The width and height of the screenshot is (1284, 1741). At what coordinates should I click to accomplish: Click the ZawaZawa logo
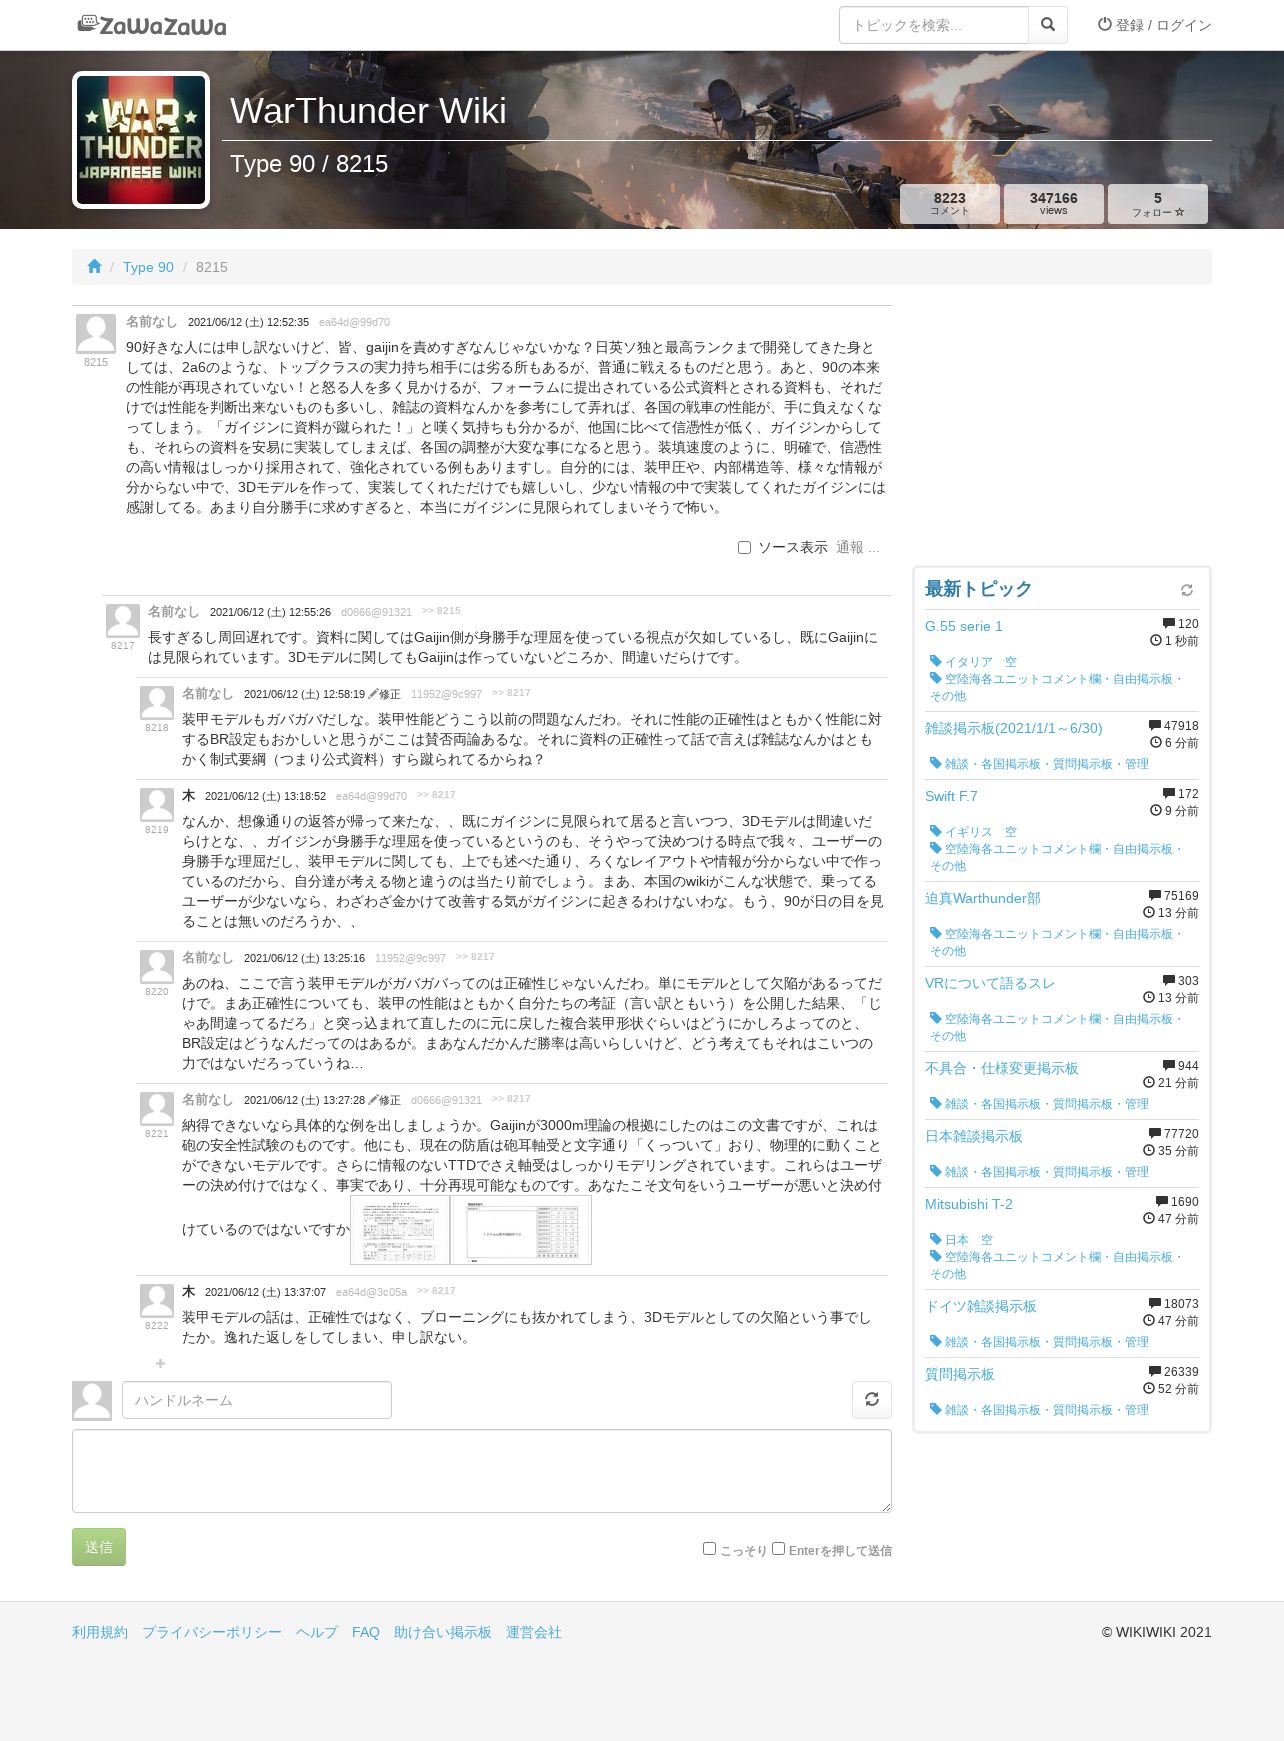point(152,25)
